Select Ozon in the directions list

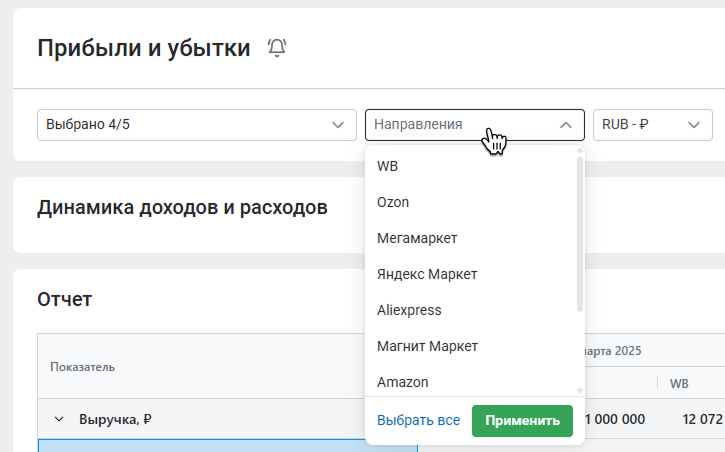tap(471, 202)
